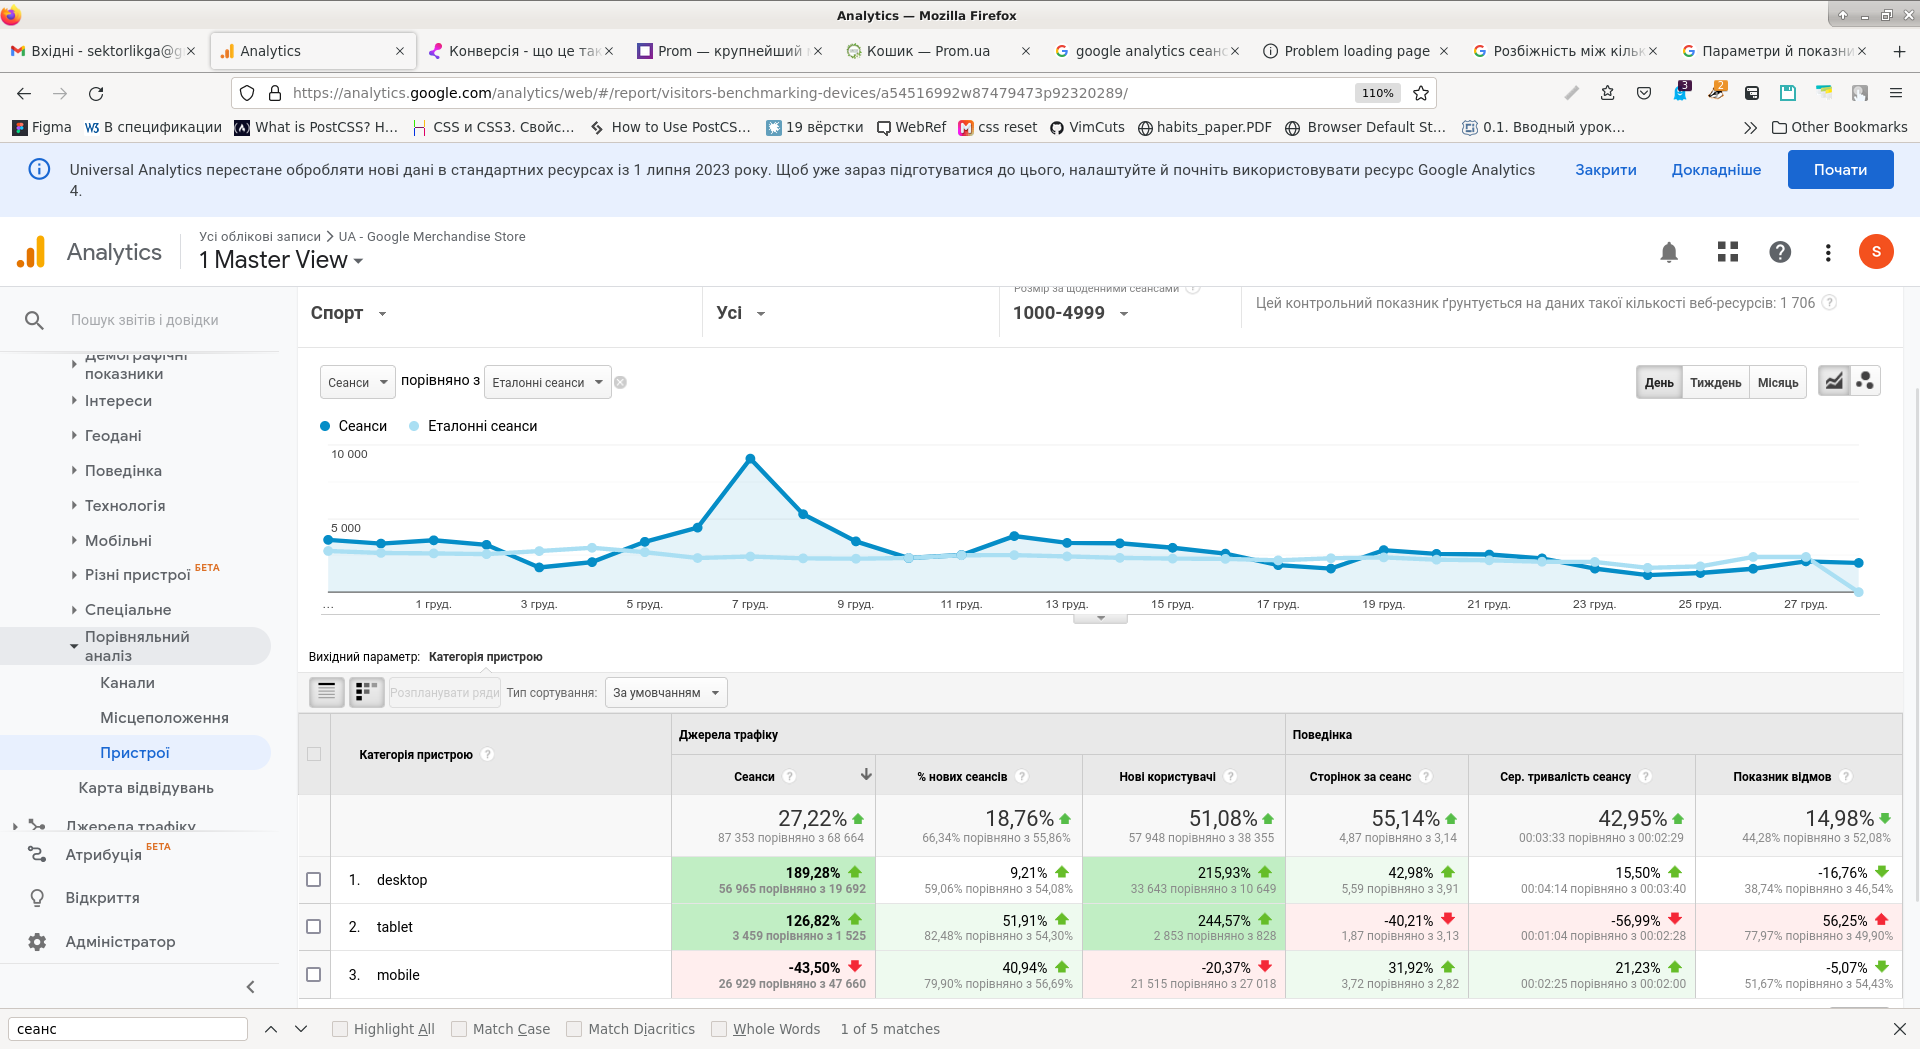Open the За умовчанням sort type dropdown
This screenshot has height=1049, width=1920.
coord(666,693)
